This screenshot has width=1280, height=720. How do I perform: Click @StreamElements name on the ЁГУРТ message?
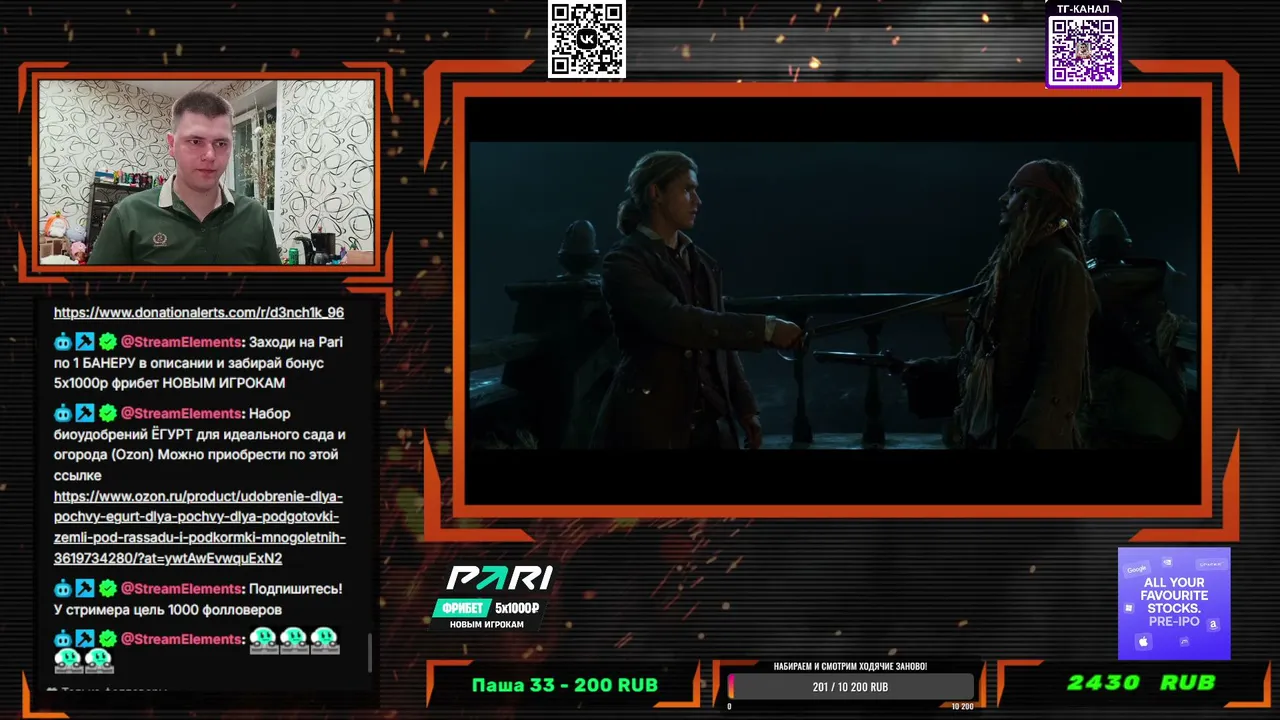[181, 413]
